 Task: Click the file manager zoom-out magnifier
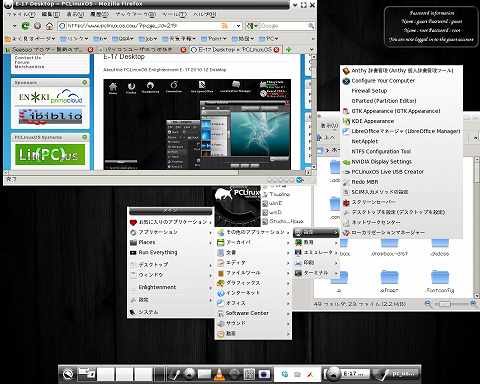pos(429,303)
